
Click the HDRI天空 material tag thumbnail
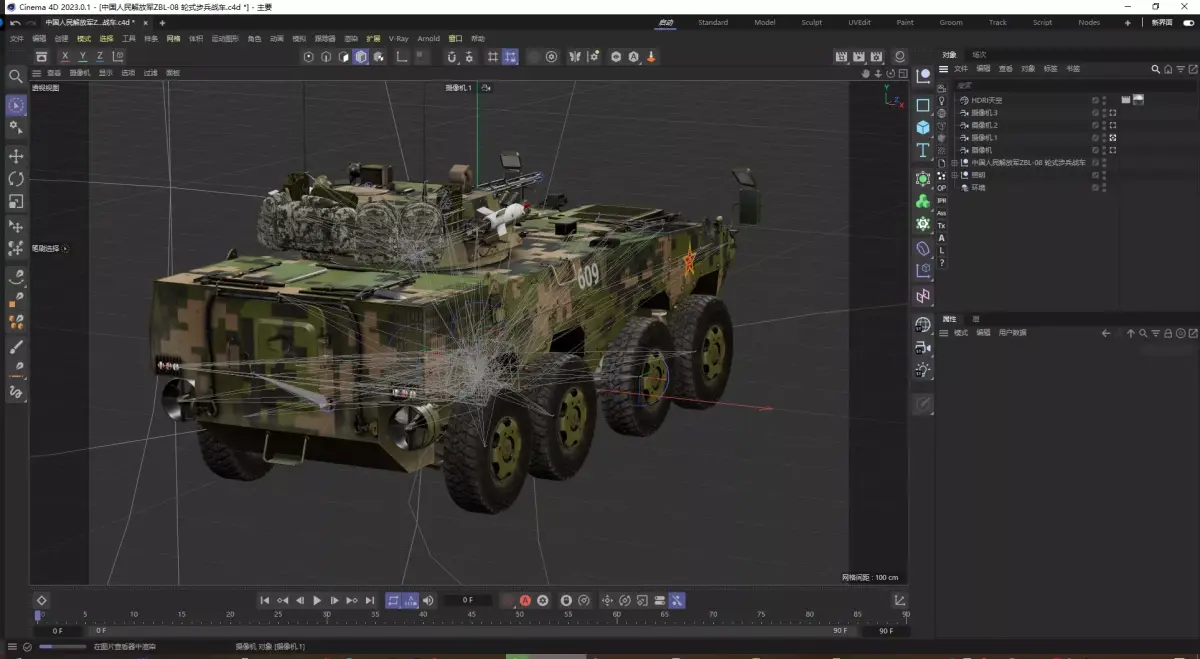(x=1138, y=100)
